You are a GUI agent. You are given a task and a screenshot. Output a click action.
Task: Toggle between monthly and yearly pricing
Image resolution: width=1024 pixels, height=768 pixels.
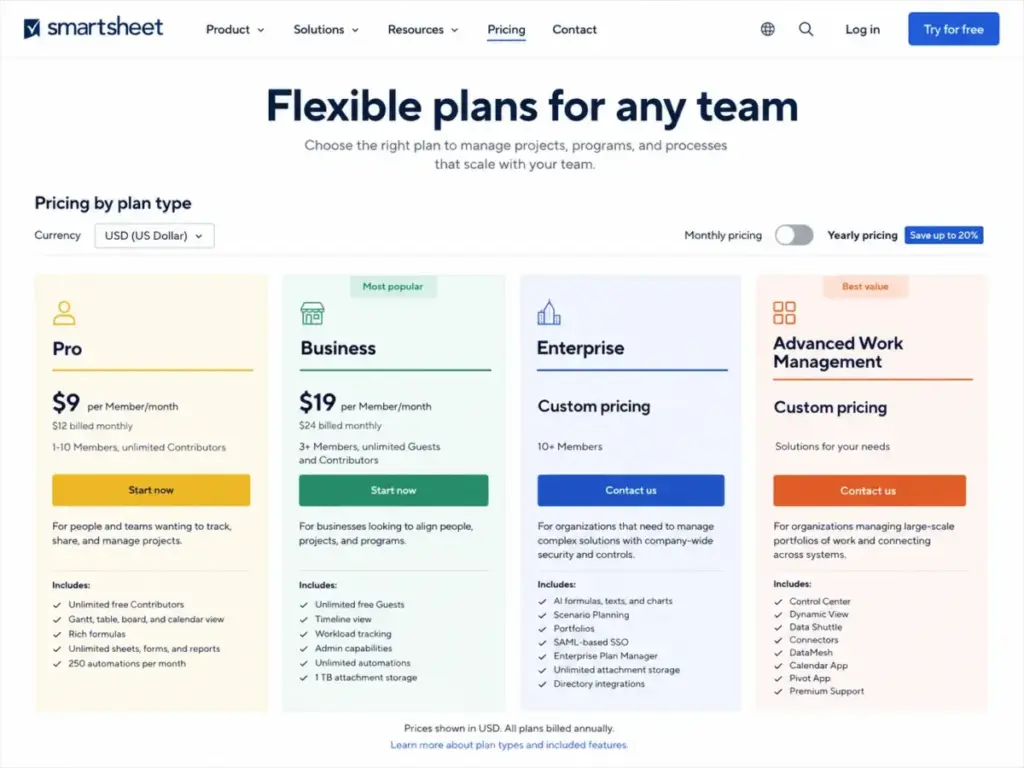[x=794, y=235]
